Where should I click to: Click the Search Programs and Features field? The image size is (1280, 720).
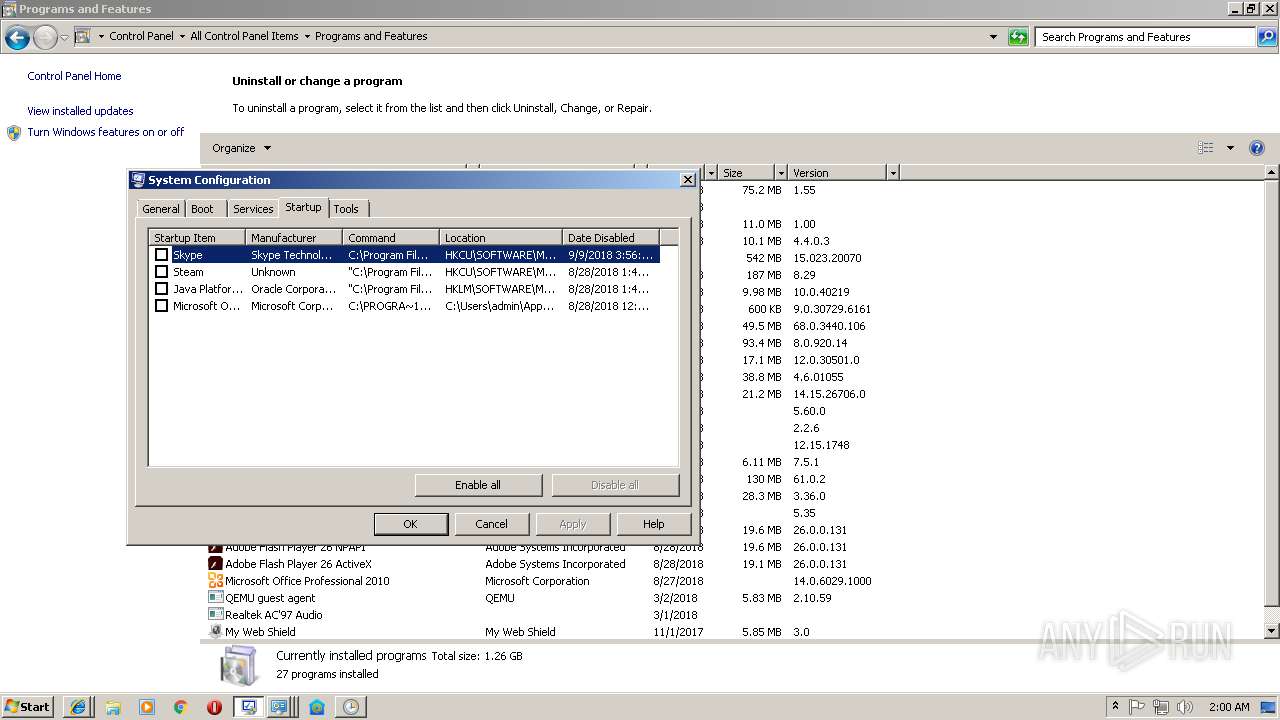1145,37
